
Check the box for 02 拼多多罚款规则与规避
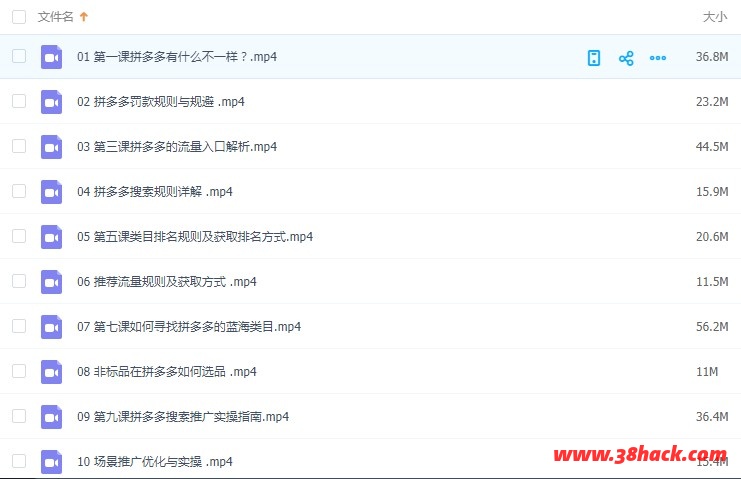tap(19, 101)
